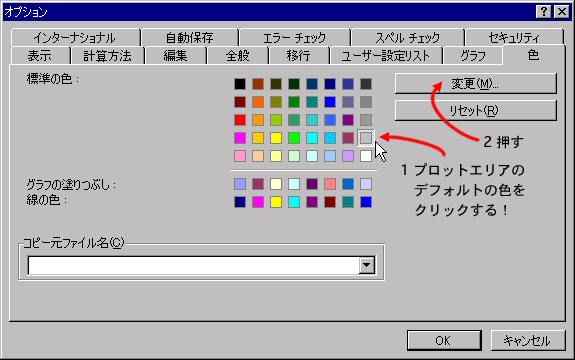Go to the ユーザー設定リスト tab
Viewport: 575px width, 360px height.
pos(386,56)
